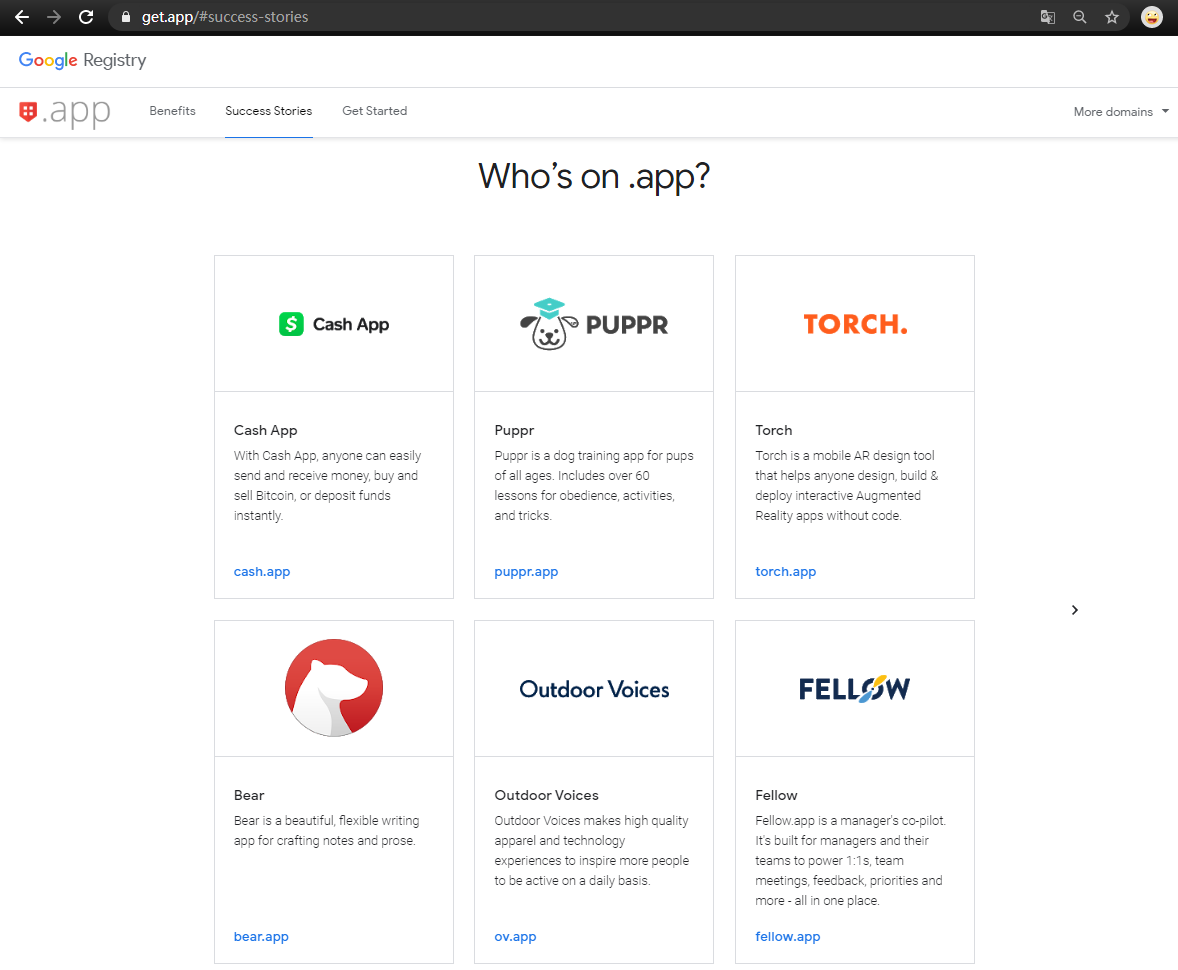This screenshot has height=970, width=1178.
Task: Visit the puppr.app link
Action: click(x=526, y=572)
